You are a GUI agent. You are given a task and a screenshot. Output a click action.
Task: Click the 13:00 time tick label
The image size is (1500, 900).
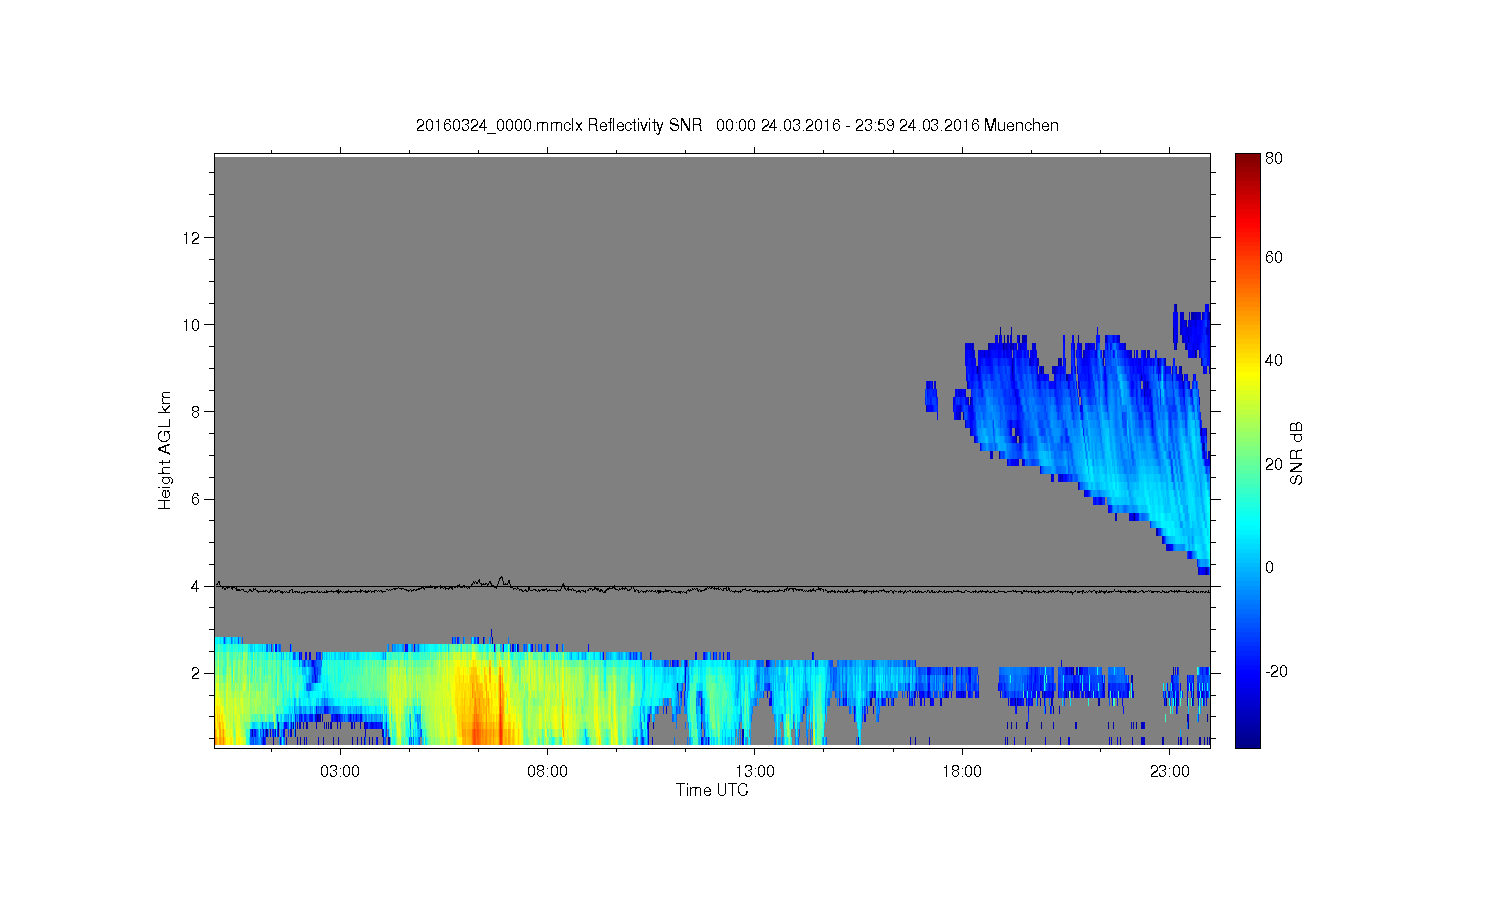click(755, 772)
